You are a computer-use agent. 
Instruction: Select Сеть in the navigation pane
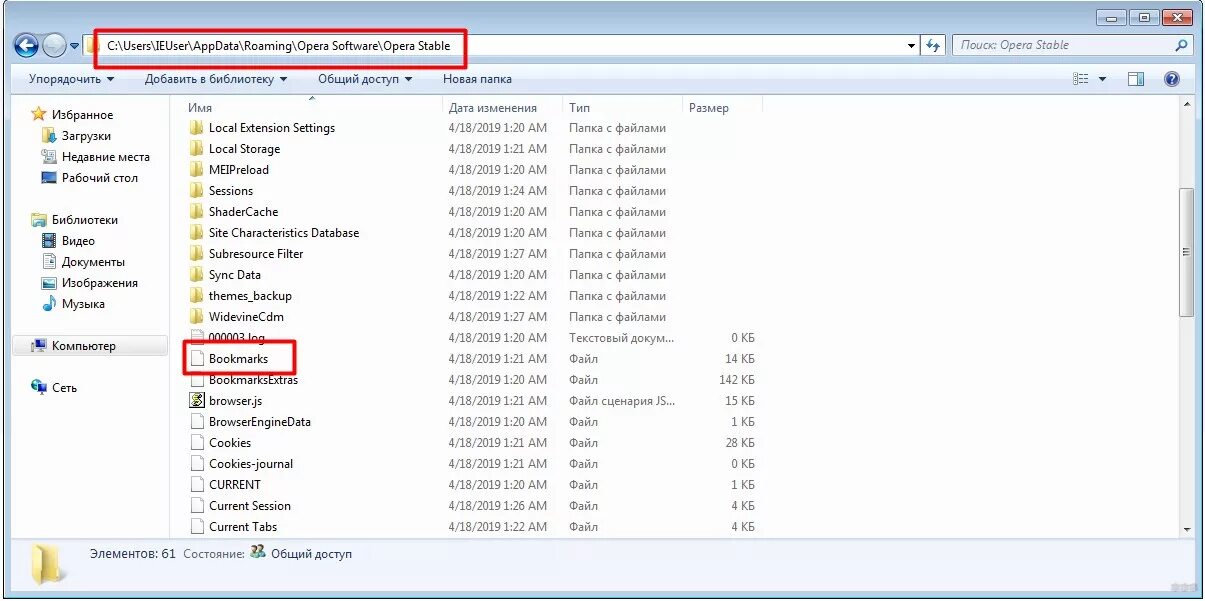(x=64, y=388)
